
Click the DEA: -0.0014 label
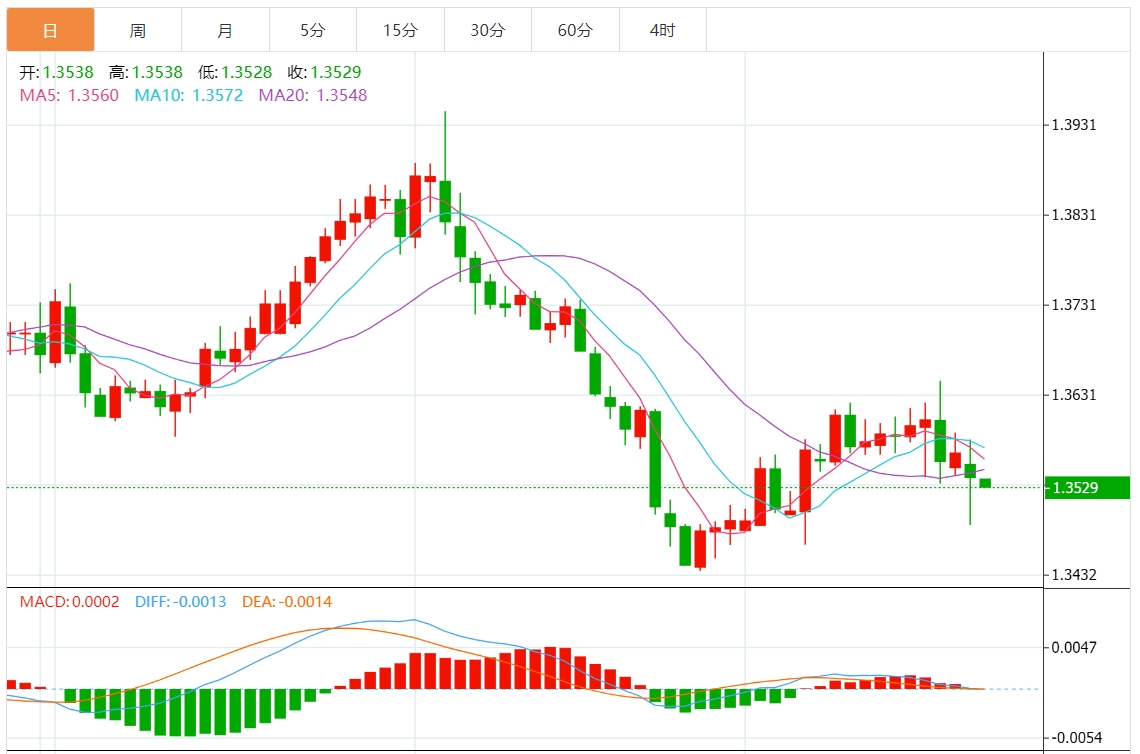[287, 601]
